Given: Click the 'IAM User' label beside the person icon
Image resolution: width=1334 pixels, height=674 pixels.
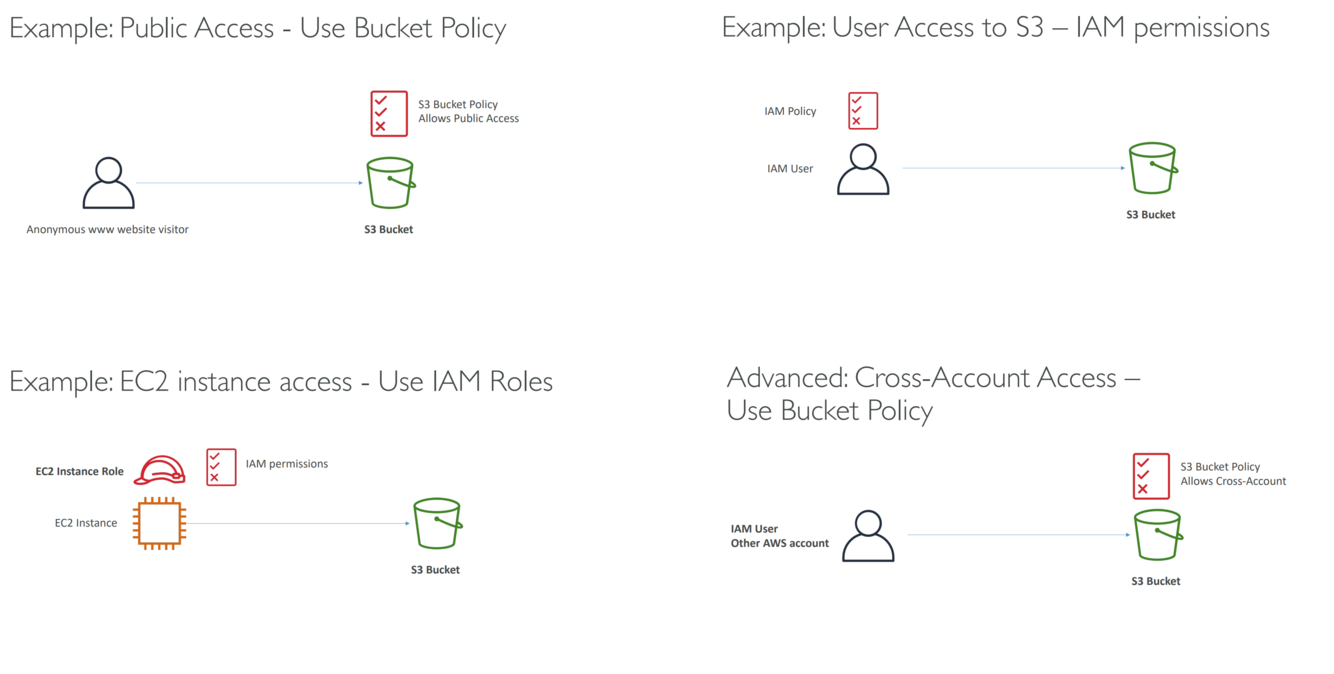Looking at the screenshot, I should (790, 169).
